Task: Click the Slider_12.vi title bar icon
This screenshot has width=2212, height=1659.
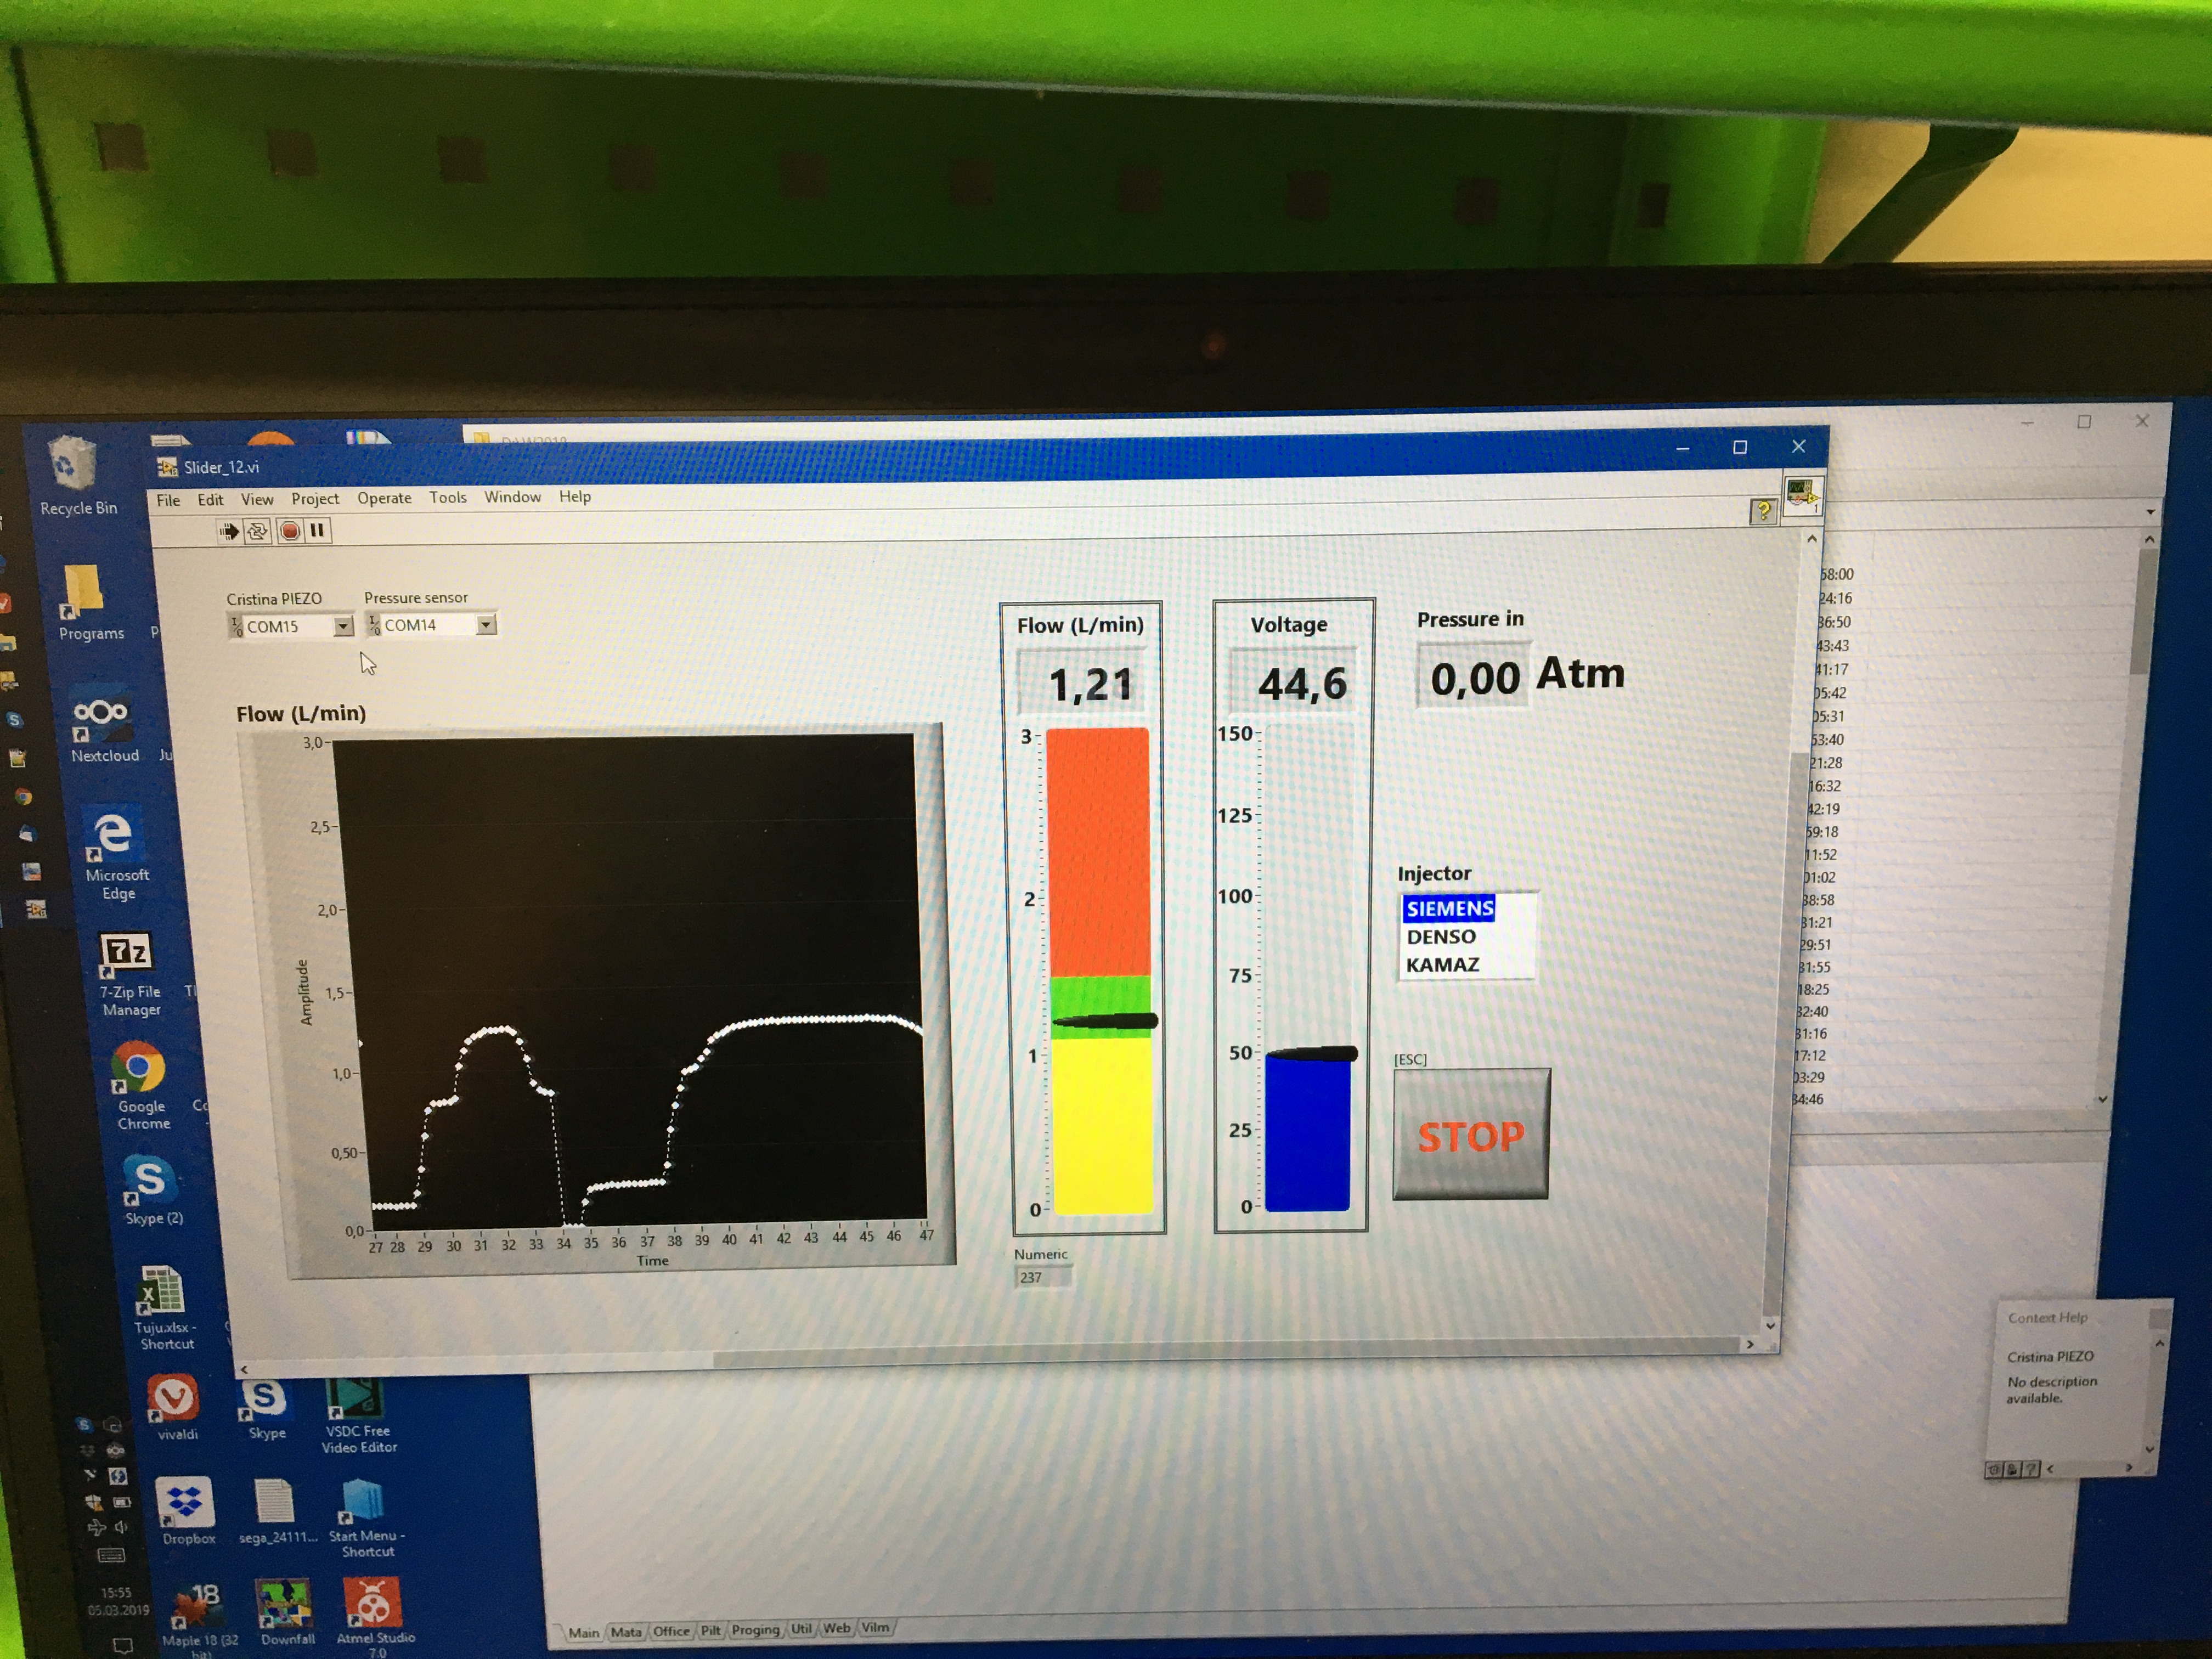Action: pos(167,467)
